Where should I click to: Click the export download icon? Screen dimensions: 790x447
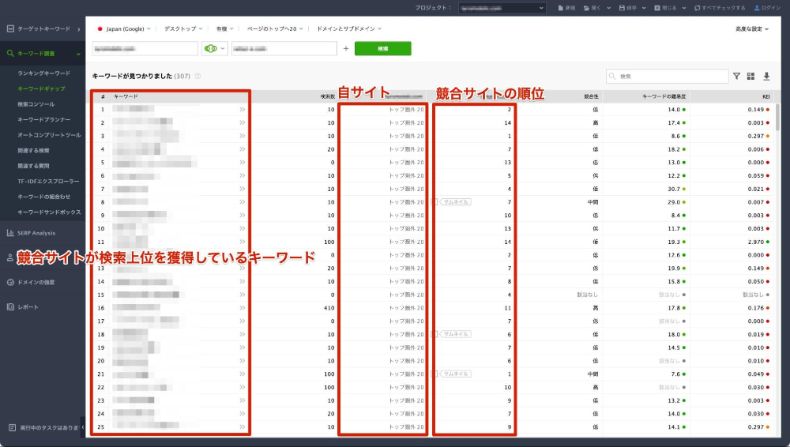(x=766, y=76)
